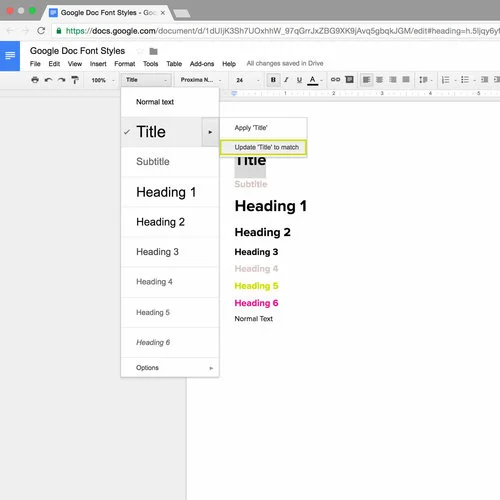
Task: Click the Insert comment icon
Action: click(x=349, y=79)
